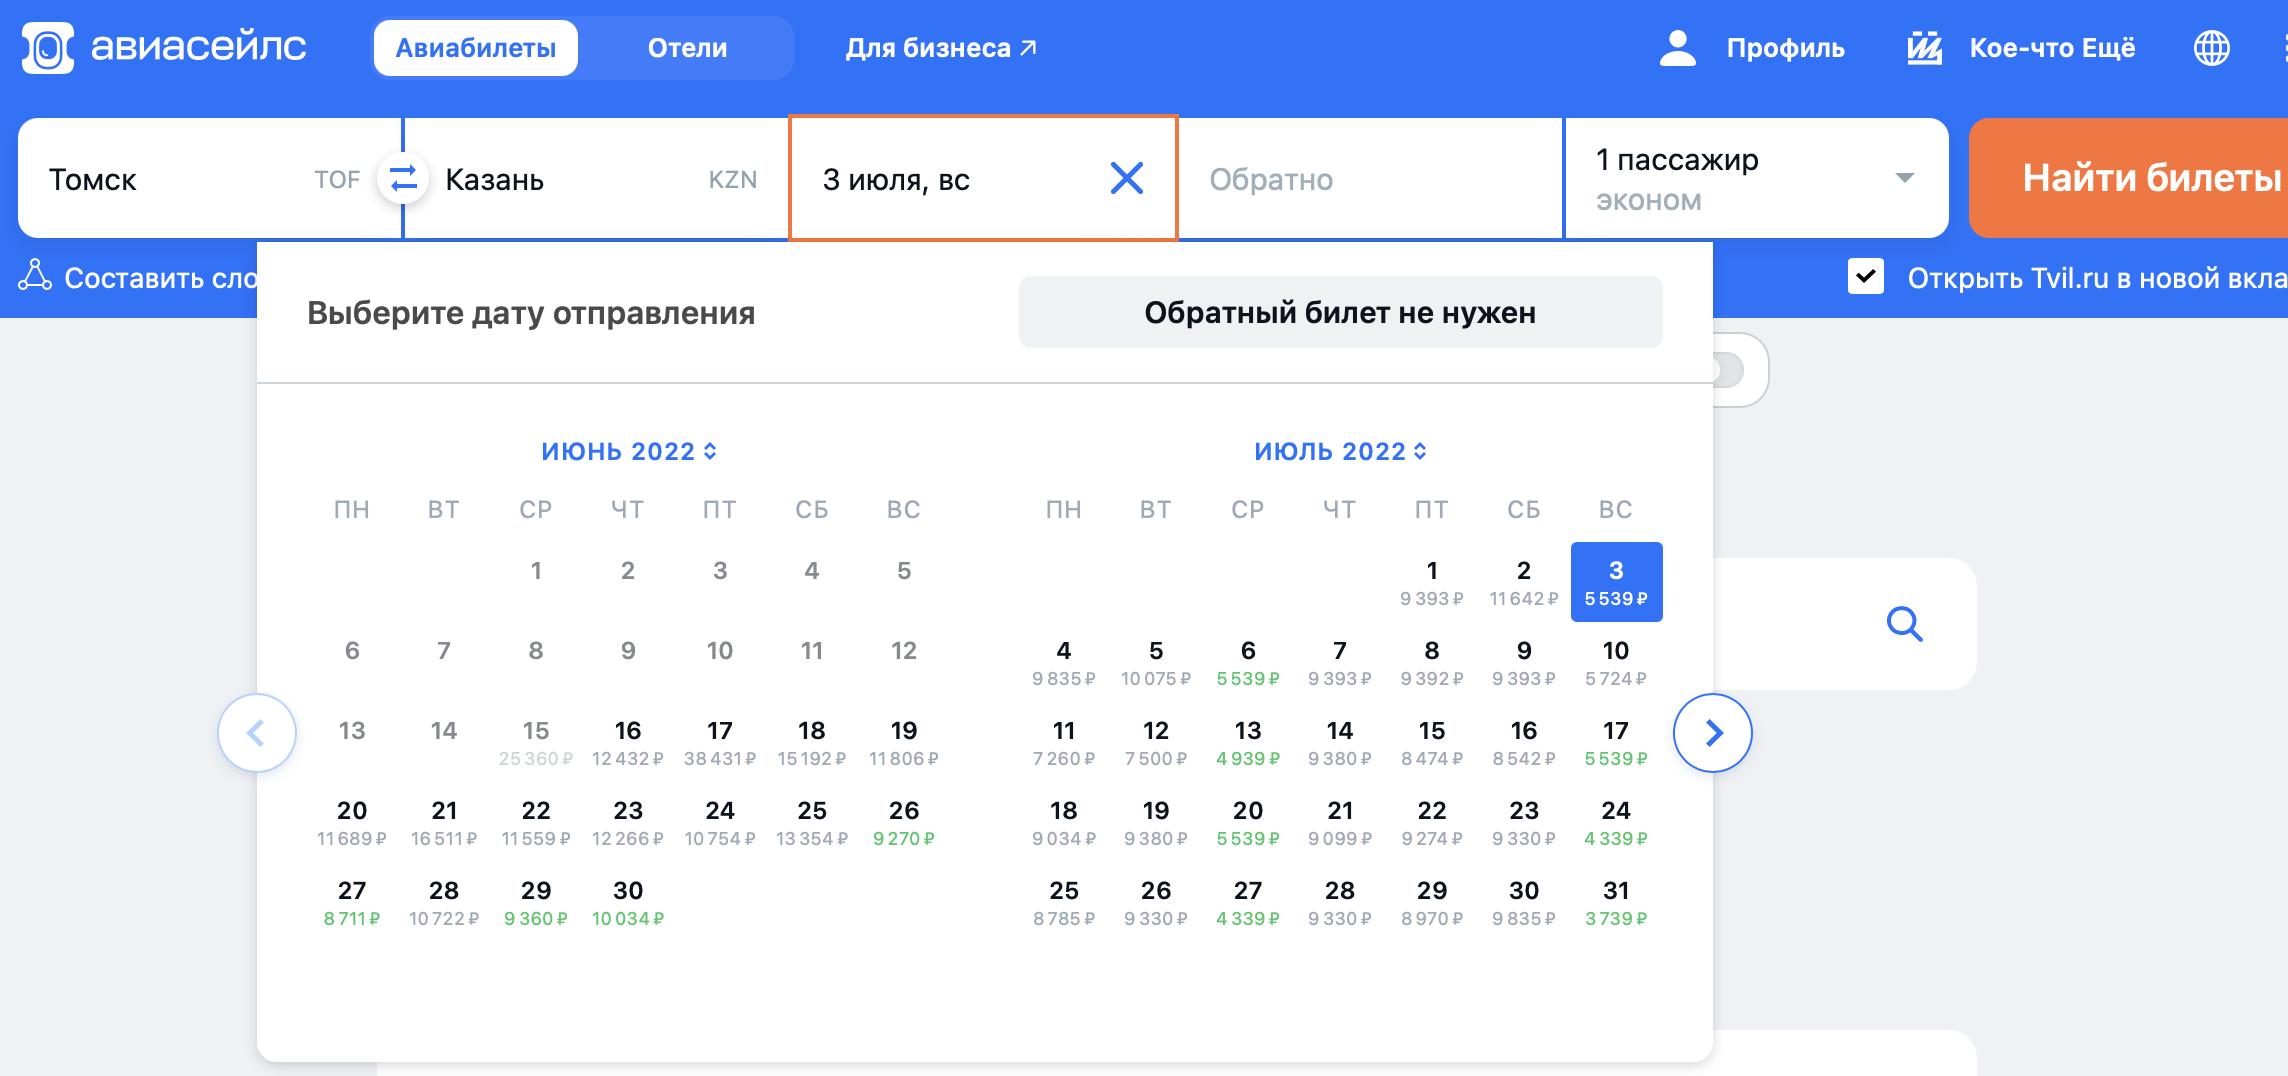
Task: Select July 11 priced 7 260 ₽
Action: coord(1064,742)
